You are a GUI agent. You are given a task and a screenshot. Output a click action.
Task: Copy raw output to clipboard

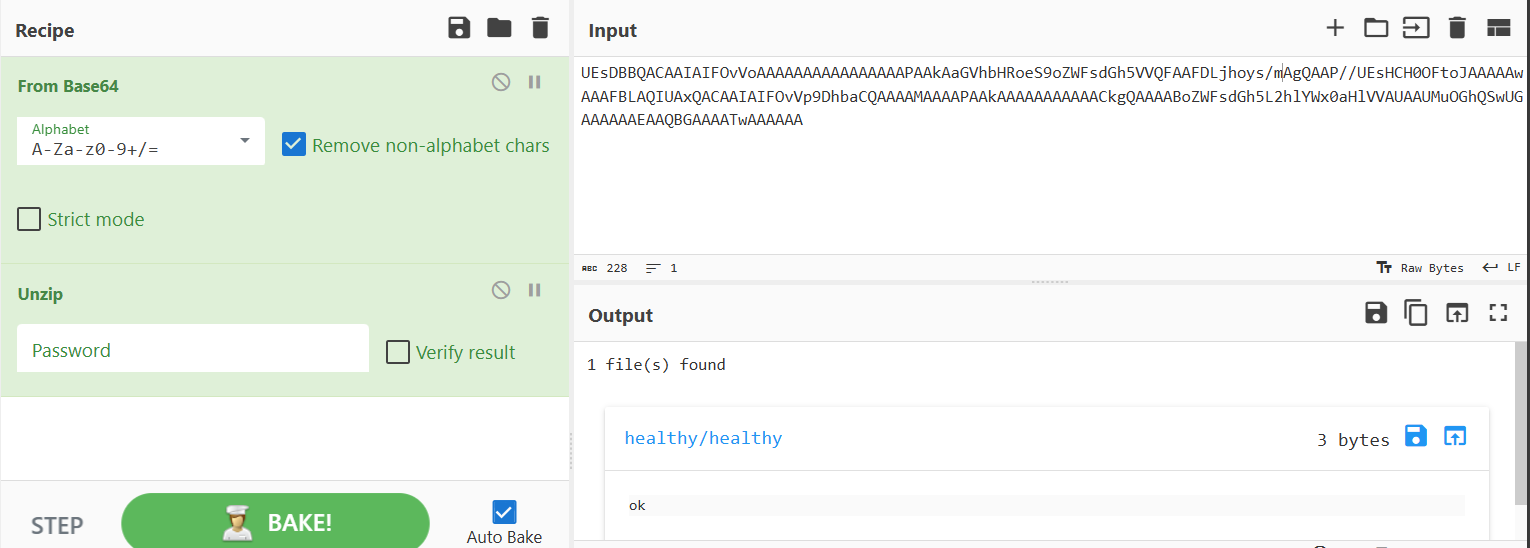pos(1416,313)
